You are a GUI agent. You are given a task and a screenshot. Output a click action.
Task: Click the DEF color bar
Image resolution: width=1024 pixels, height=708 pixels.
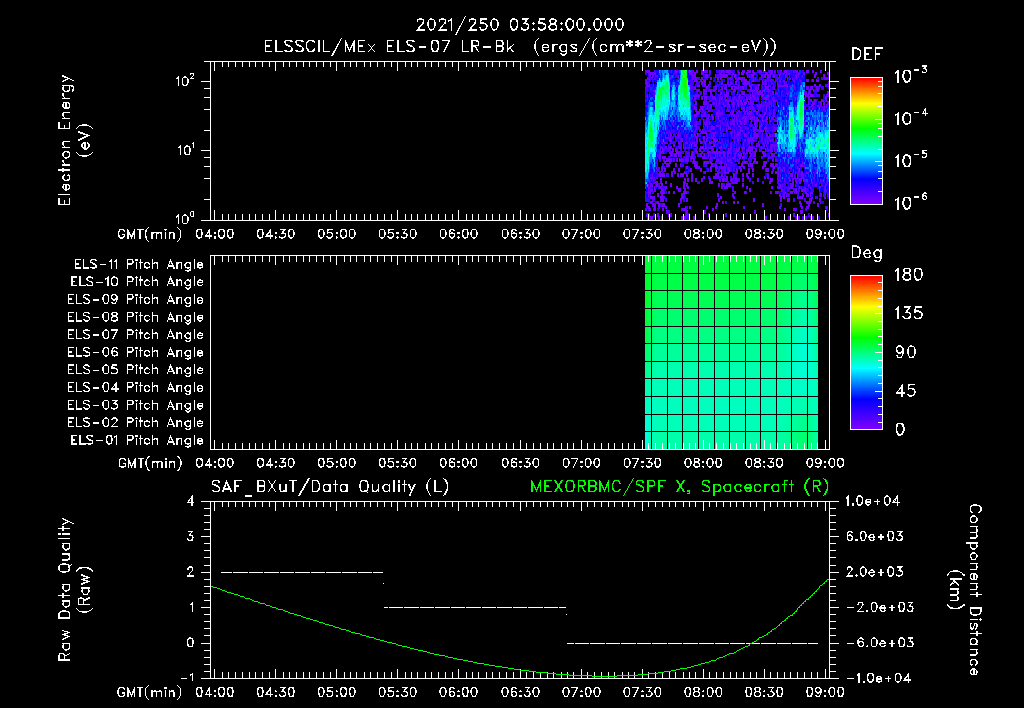coord(866,140)
